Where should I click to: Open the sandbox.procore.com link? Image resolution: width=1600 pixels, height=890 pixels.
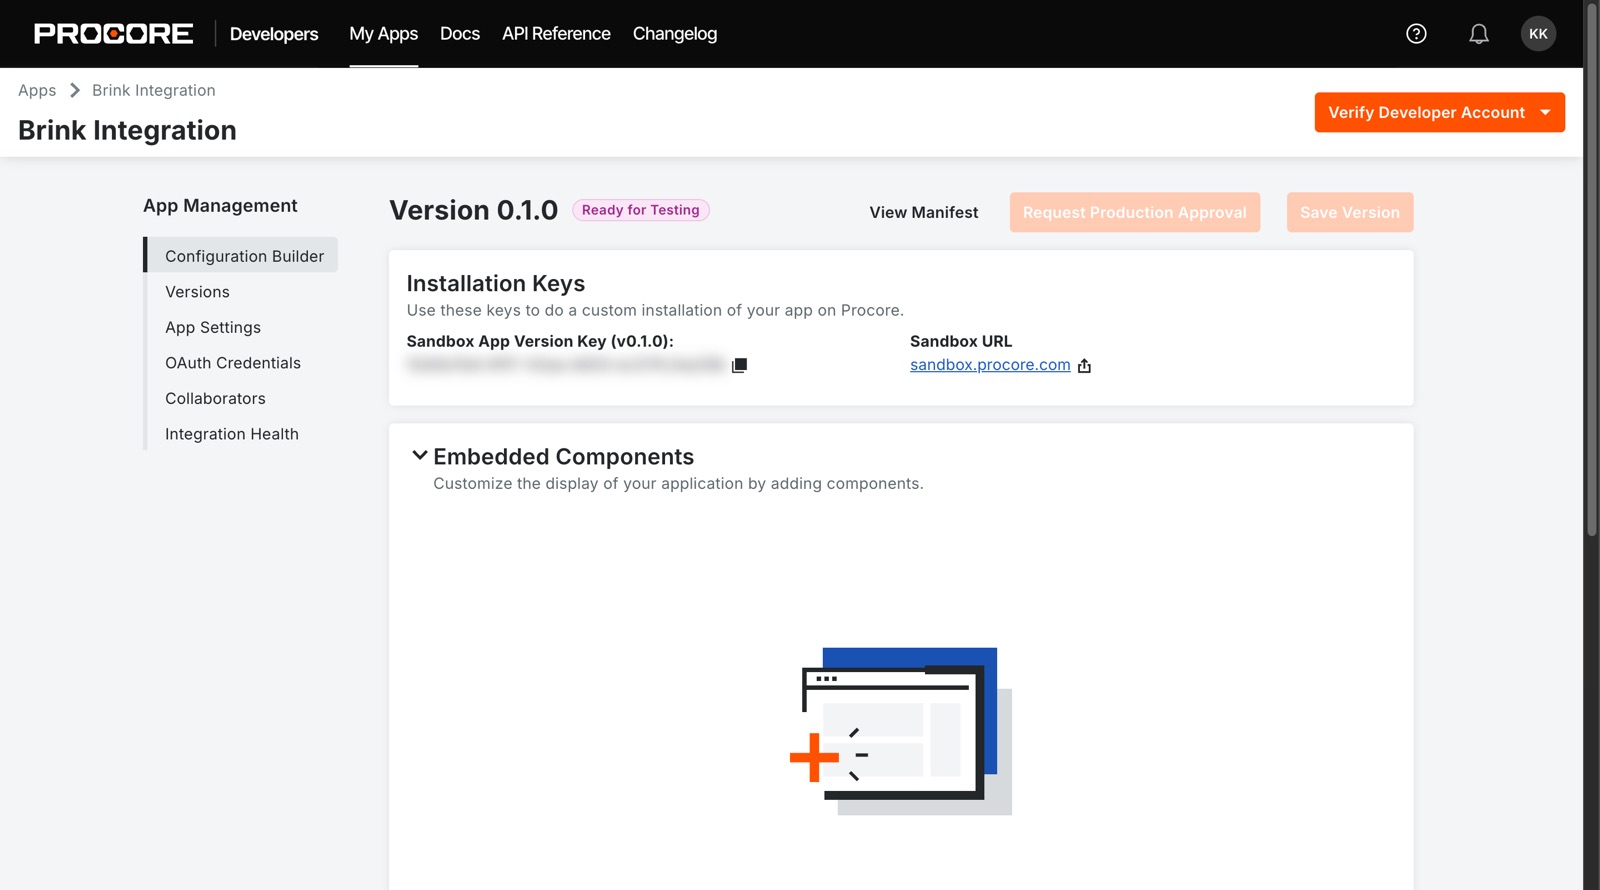pyautogui.click(x=990, y=365)
